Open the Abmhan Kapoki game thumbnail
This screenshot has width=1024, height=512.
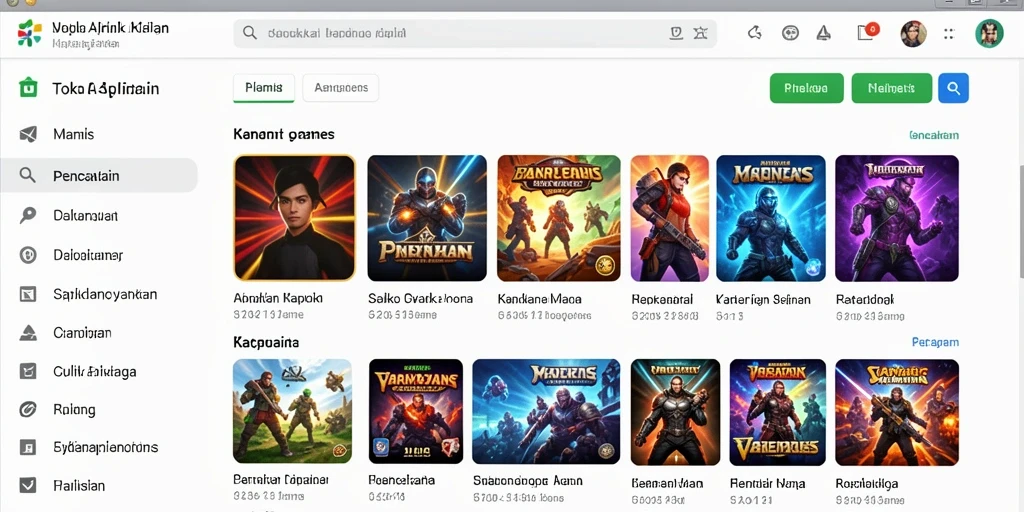point(295,218)
